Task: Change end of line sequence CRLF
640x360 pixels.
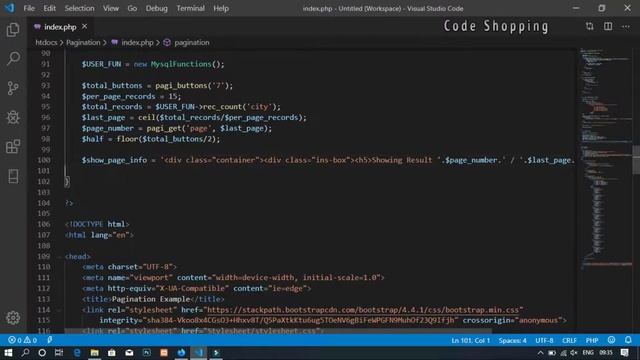Action: 569,340
